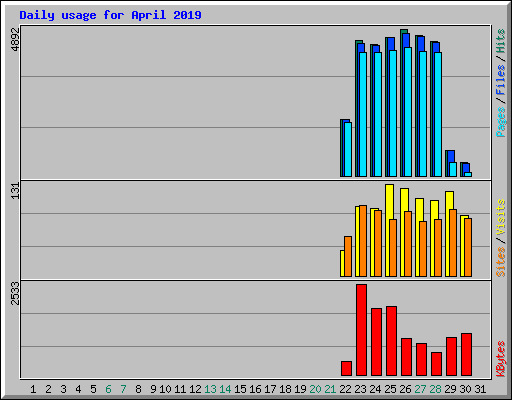Image resolution: width=512 pixels, height=400 pixels.
Task: Click green weekend day 14 label
Action: tap(225, 389)
